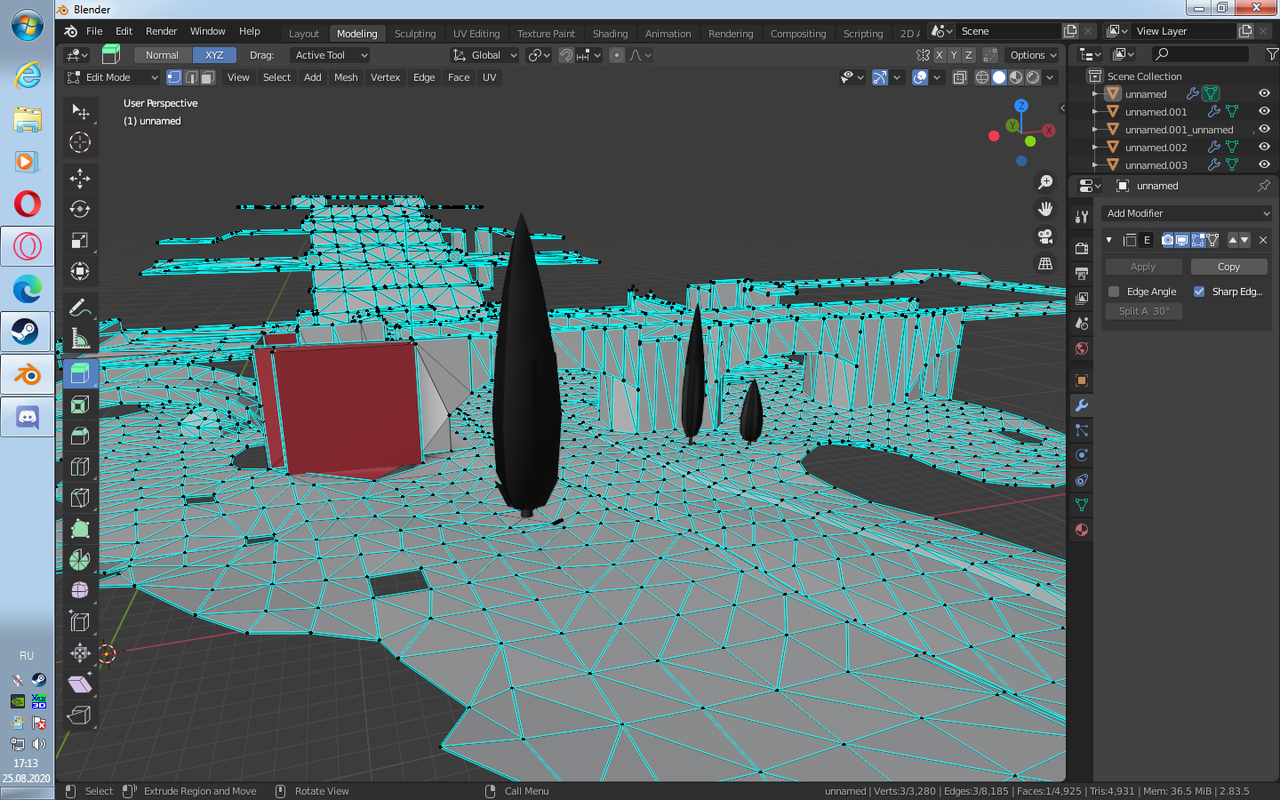The height and width of the screenshot is (800, 1280).
Task: Switch to edge select mode
Action: 191,77
